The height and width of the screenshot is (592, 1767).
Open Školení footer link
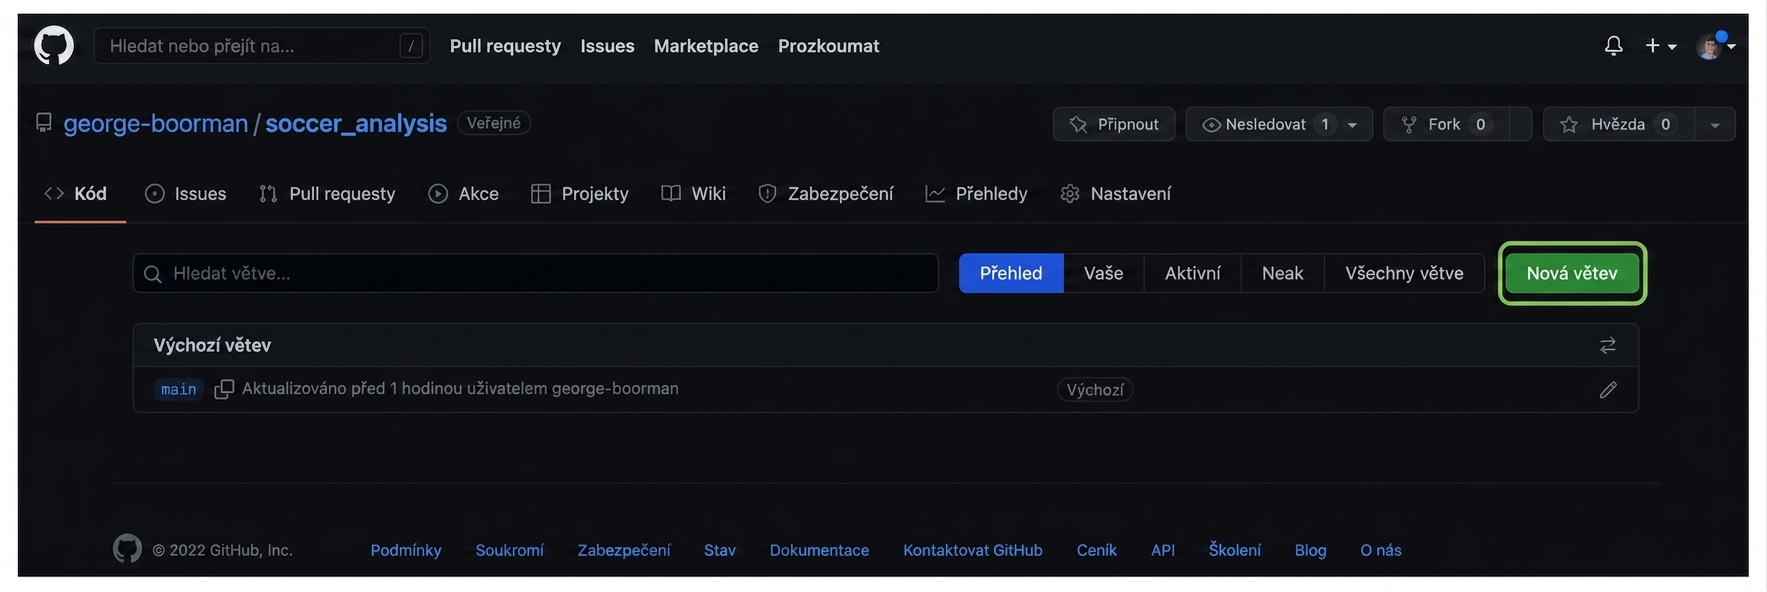1235,550
